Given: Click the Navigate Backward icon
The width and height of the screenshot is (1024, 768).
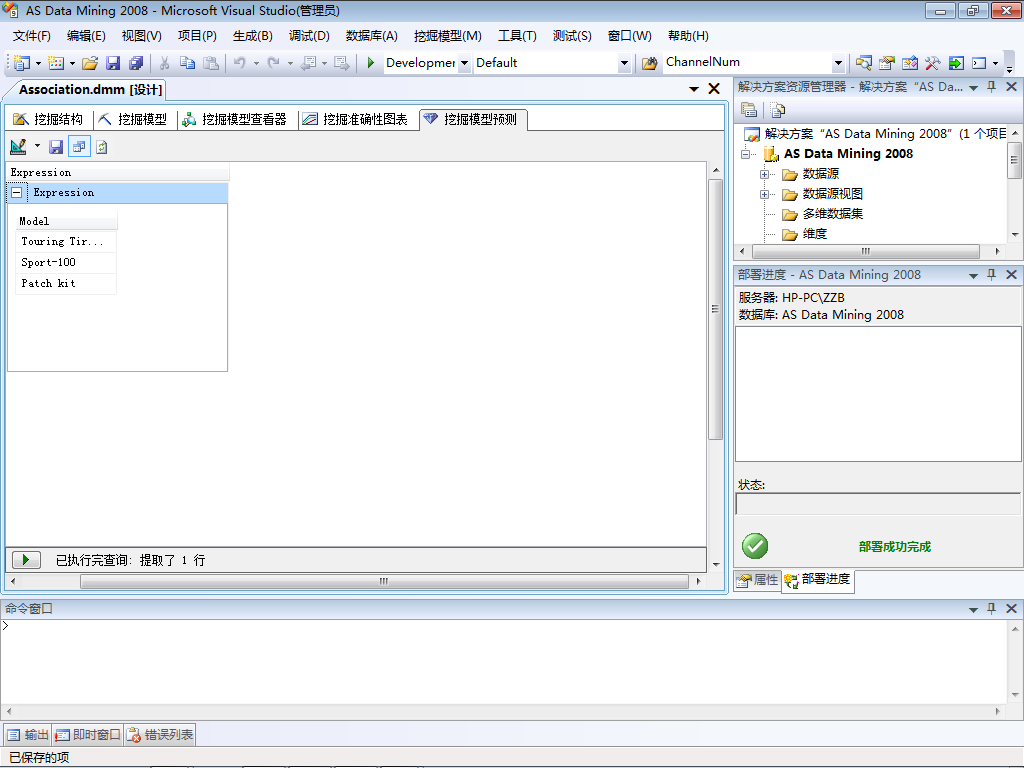Looking at the screenshot, I should click(308, 63).
